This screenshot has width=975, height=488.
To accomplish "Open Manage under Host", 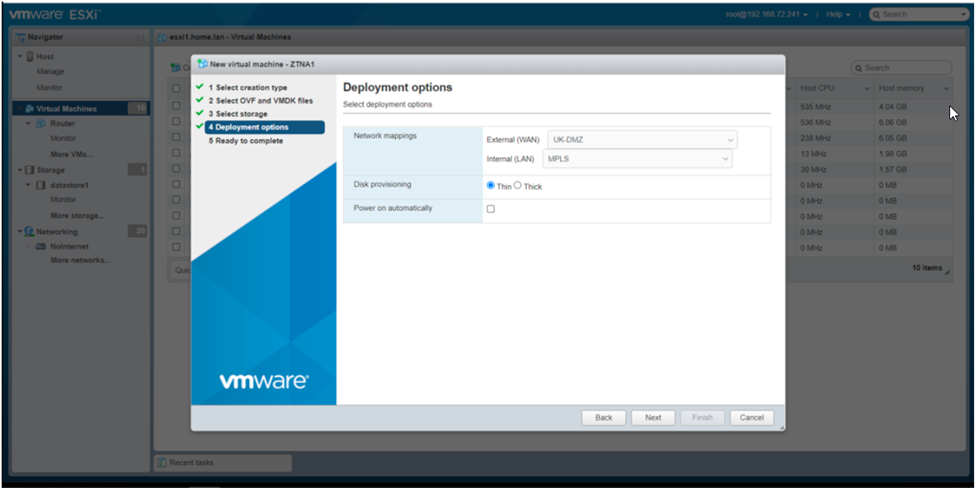I will click(50, 71).
